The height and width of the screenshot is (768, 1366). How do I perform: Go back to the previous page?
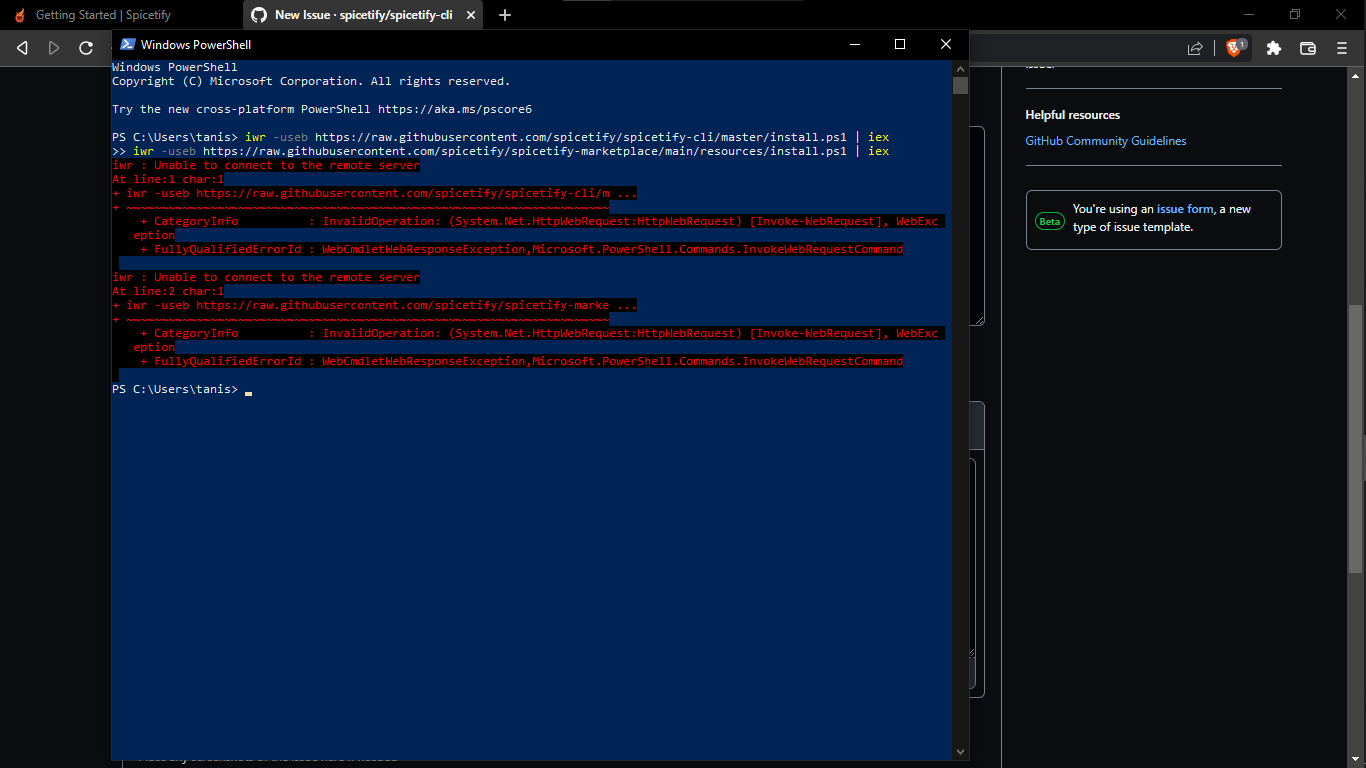[x=21, y=47]
